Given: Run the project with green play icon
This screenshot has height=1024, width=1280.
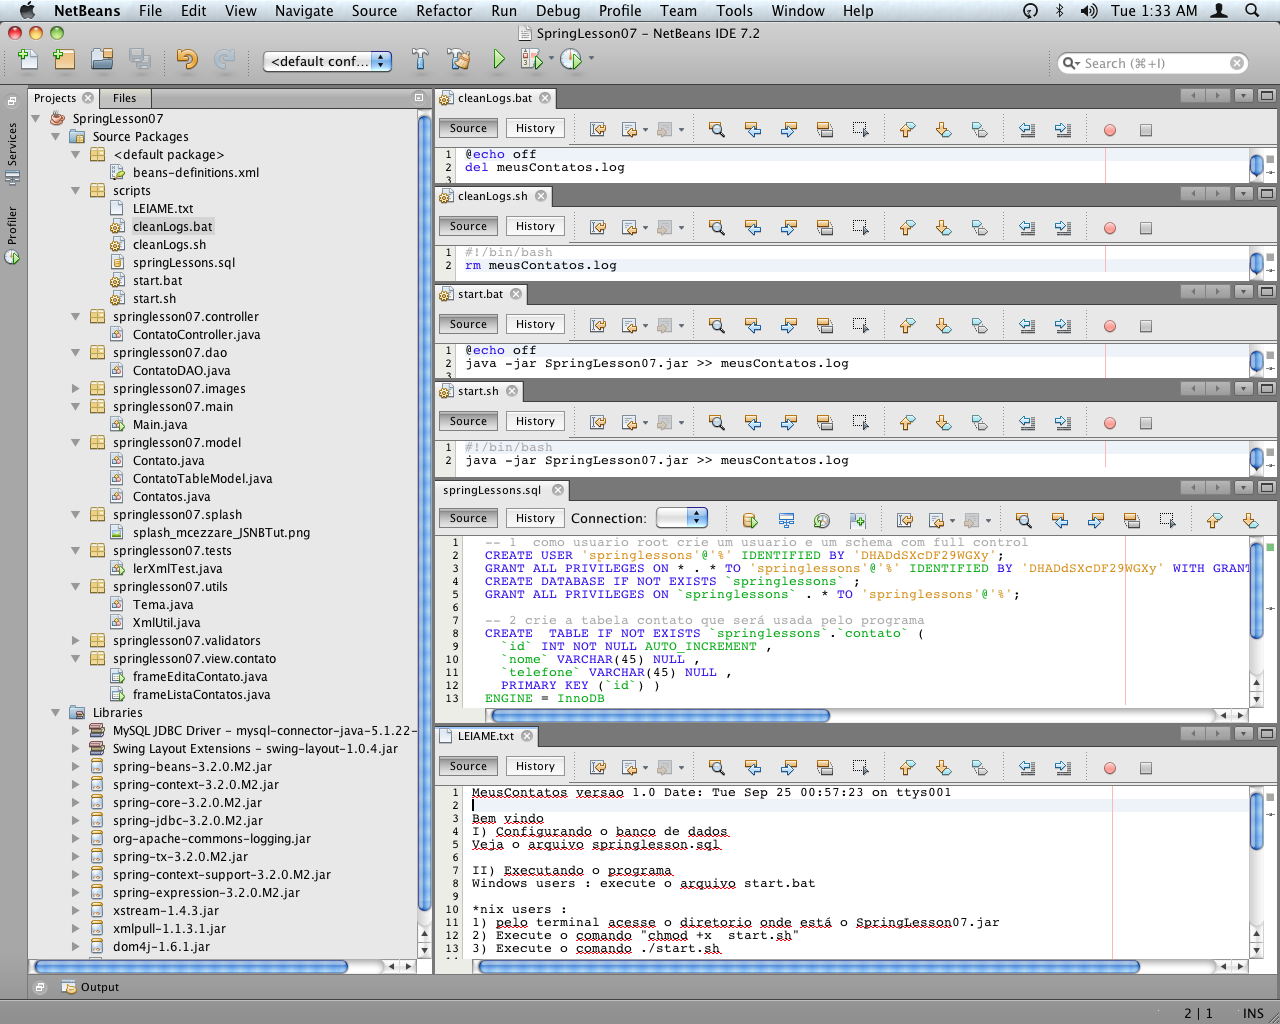Looking at the screenshot, I should (498, 60).
